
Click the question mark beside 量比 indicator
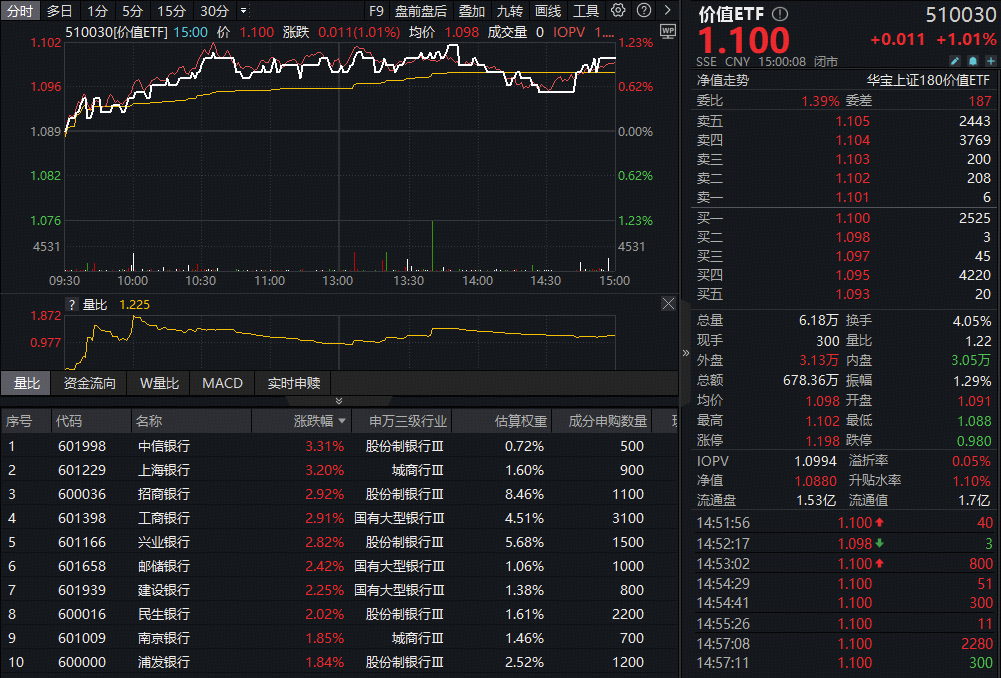click(72, 304)
